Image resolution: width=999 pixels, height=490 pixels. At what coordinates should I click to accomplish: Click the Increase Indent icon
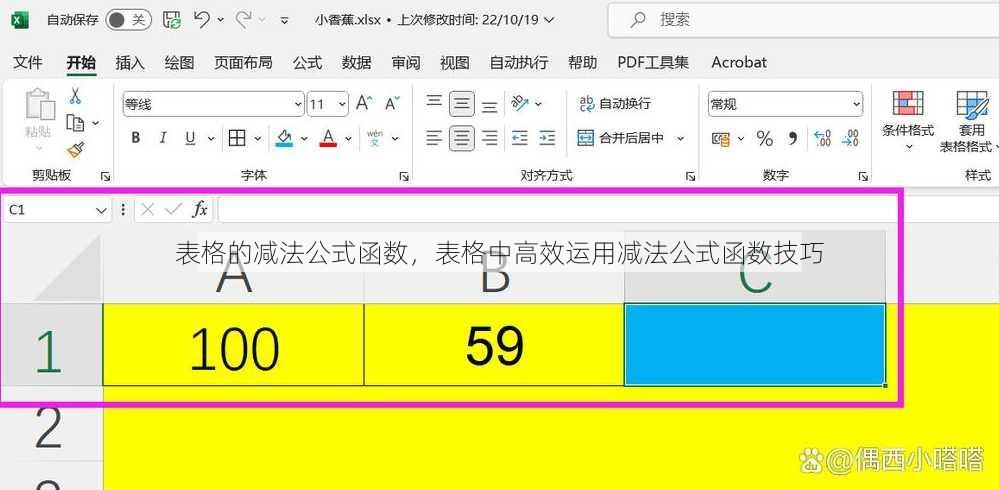(x=547, y=138)
